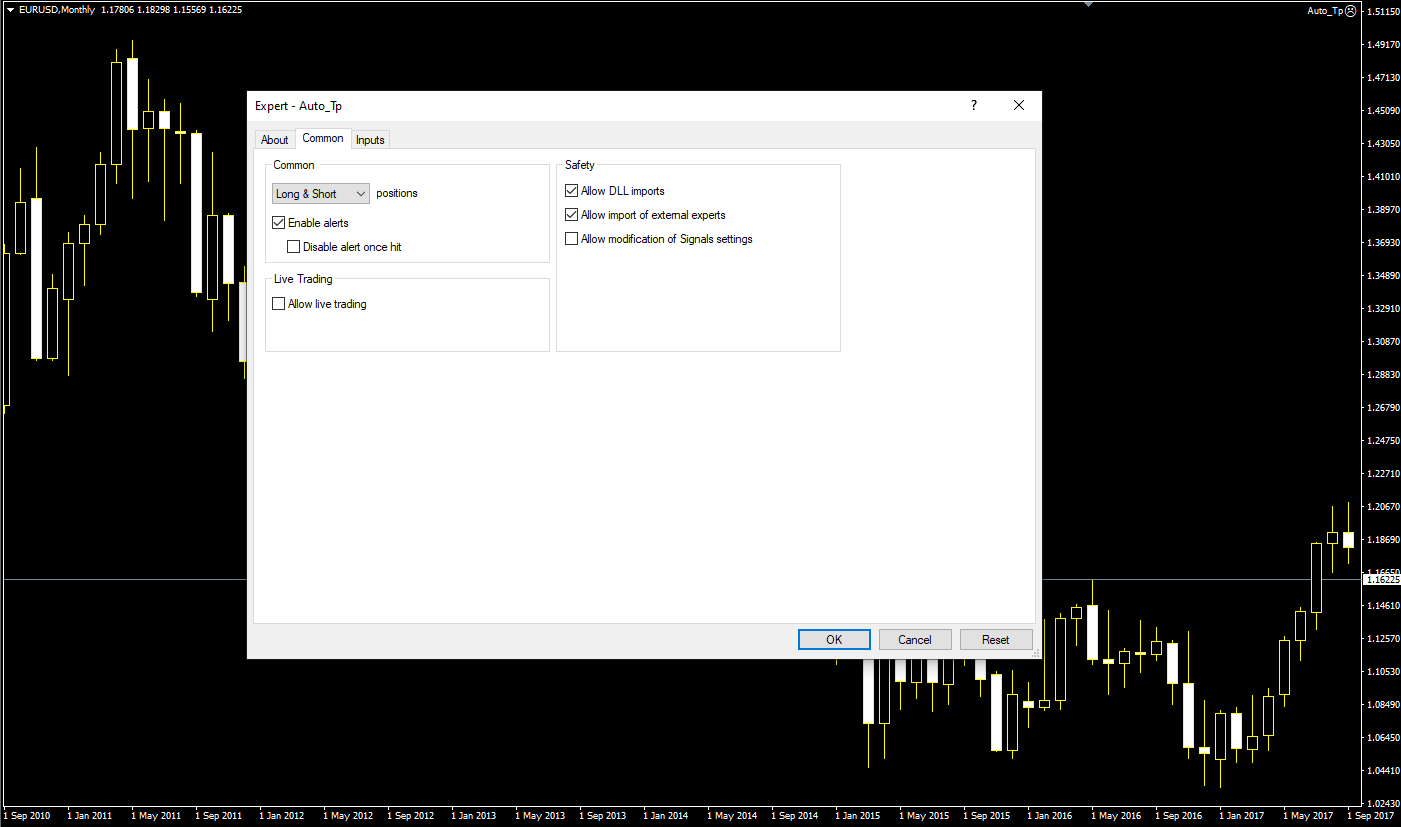The width and height of the screenshot is (1401, 827).
Task: Click the 1.16225 current price label
Action: (x=1382, y=580)
